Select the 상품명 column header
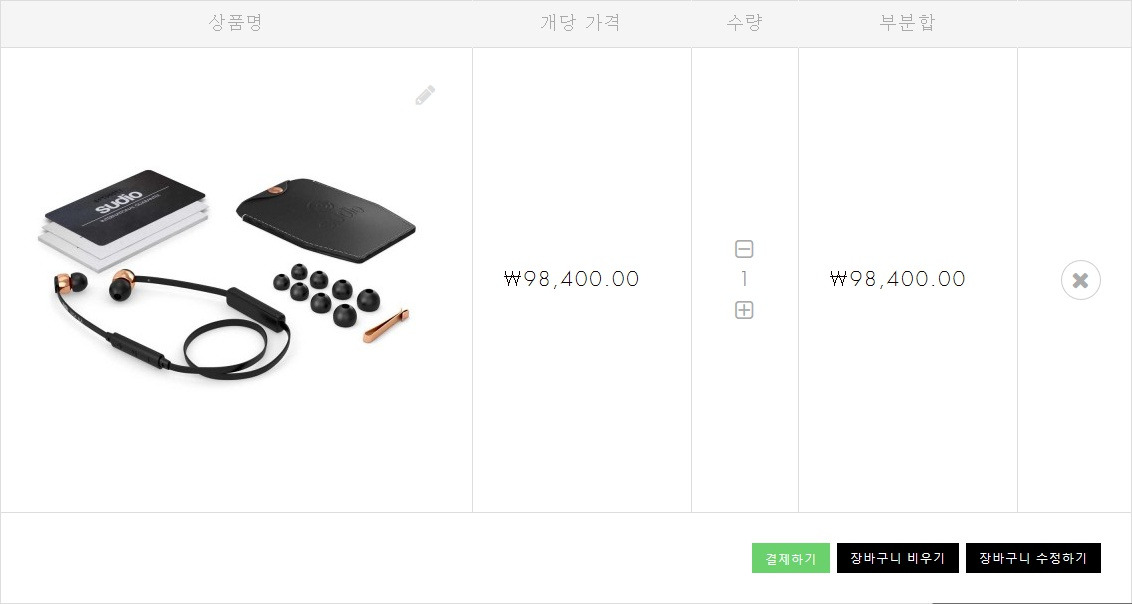 coord(235,22)
